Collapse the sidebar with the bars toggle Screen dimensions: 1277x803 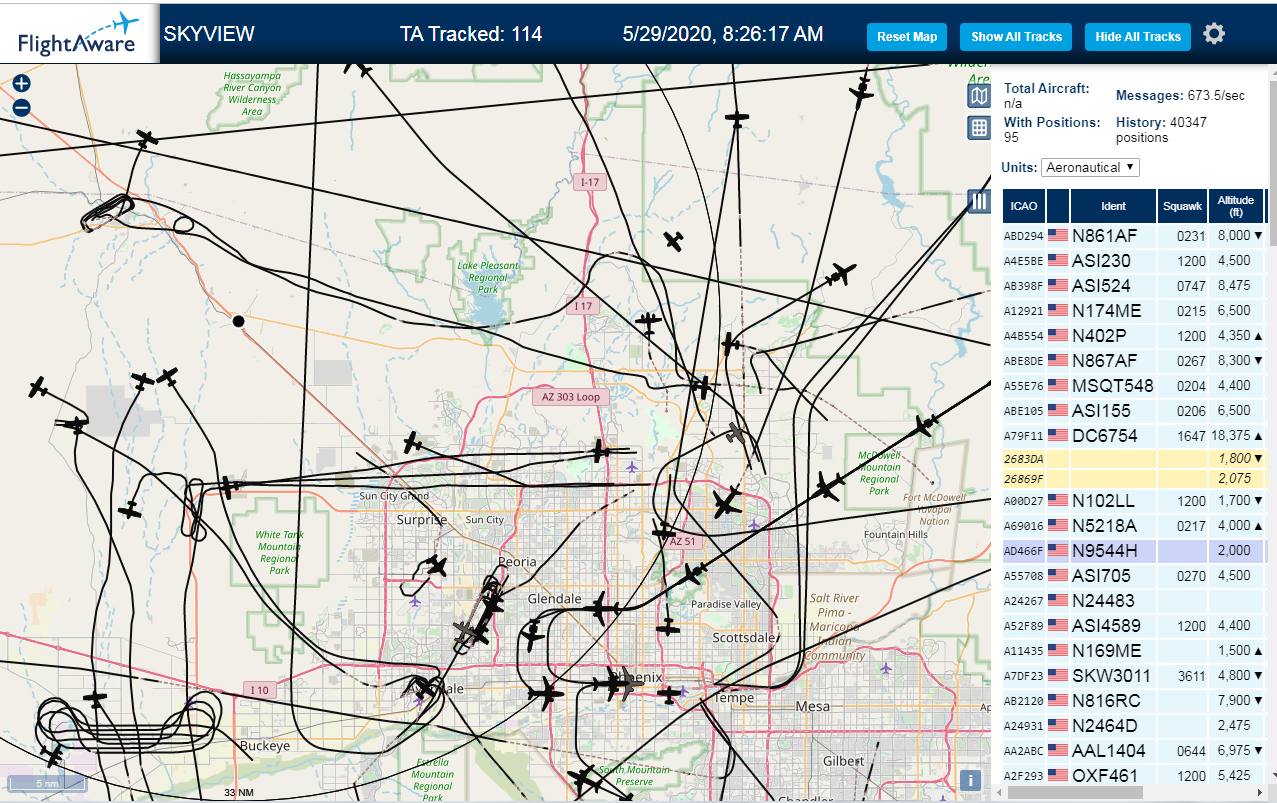coord(979,202)
